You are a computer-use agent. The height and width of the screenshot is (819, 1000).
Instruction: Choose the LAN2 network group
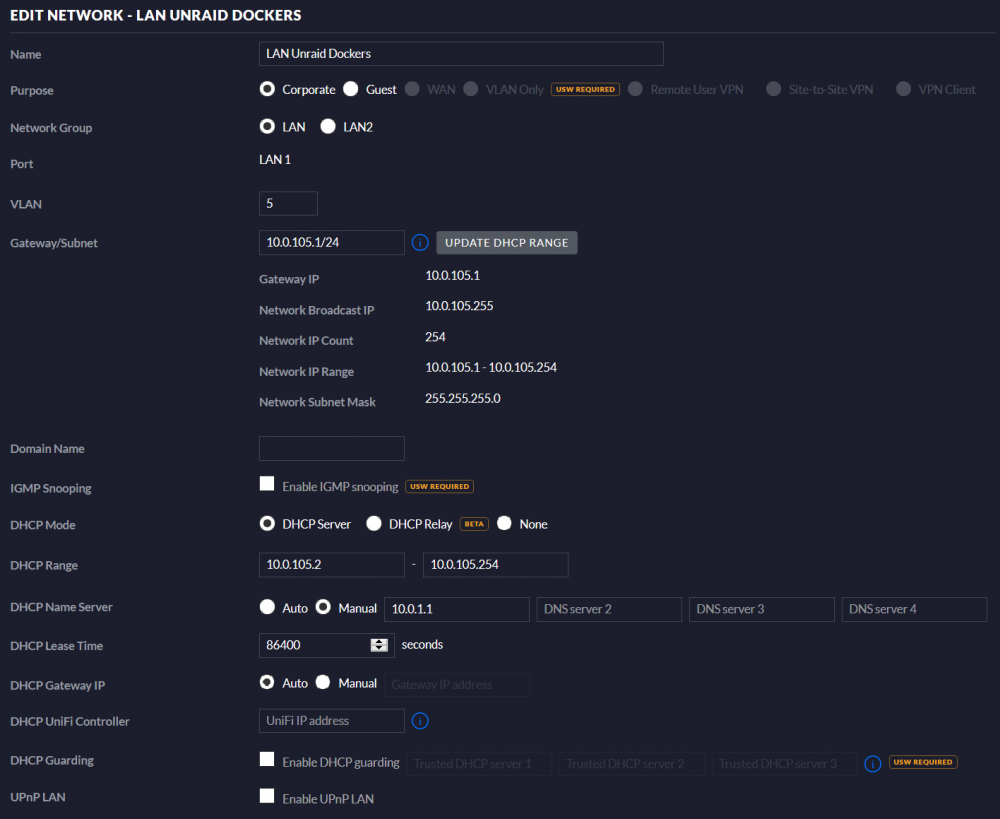(x=328, y=126)
